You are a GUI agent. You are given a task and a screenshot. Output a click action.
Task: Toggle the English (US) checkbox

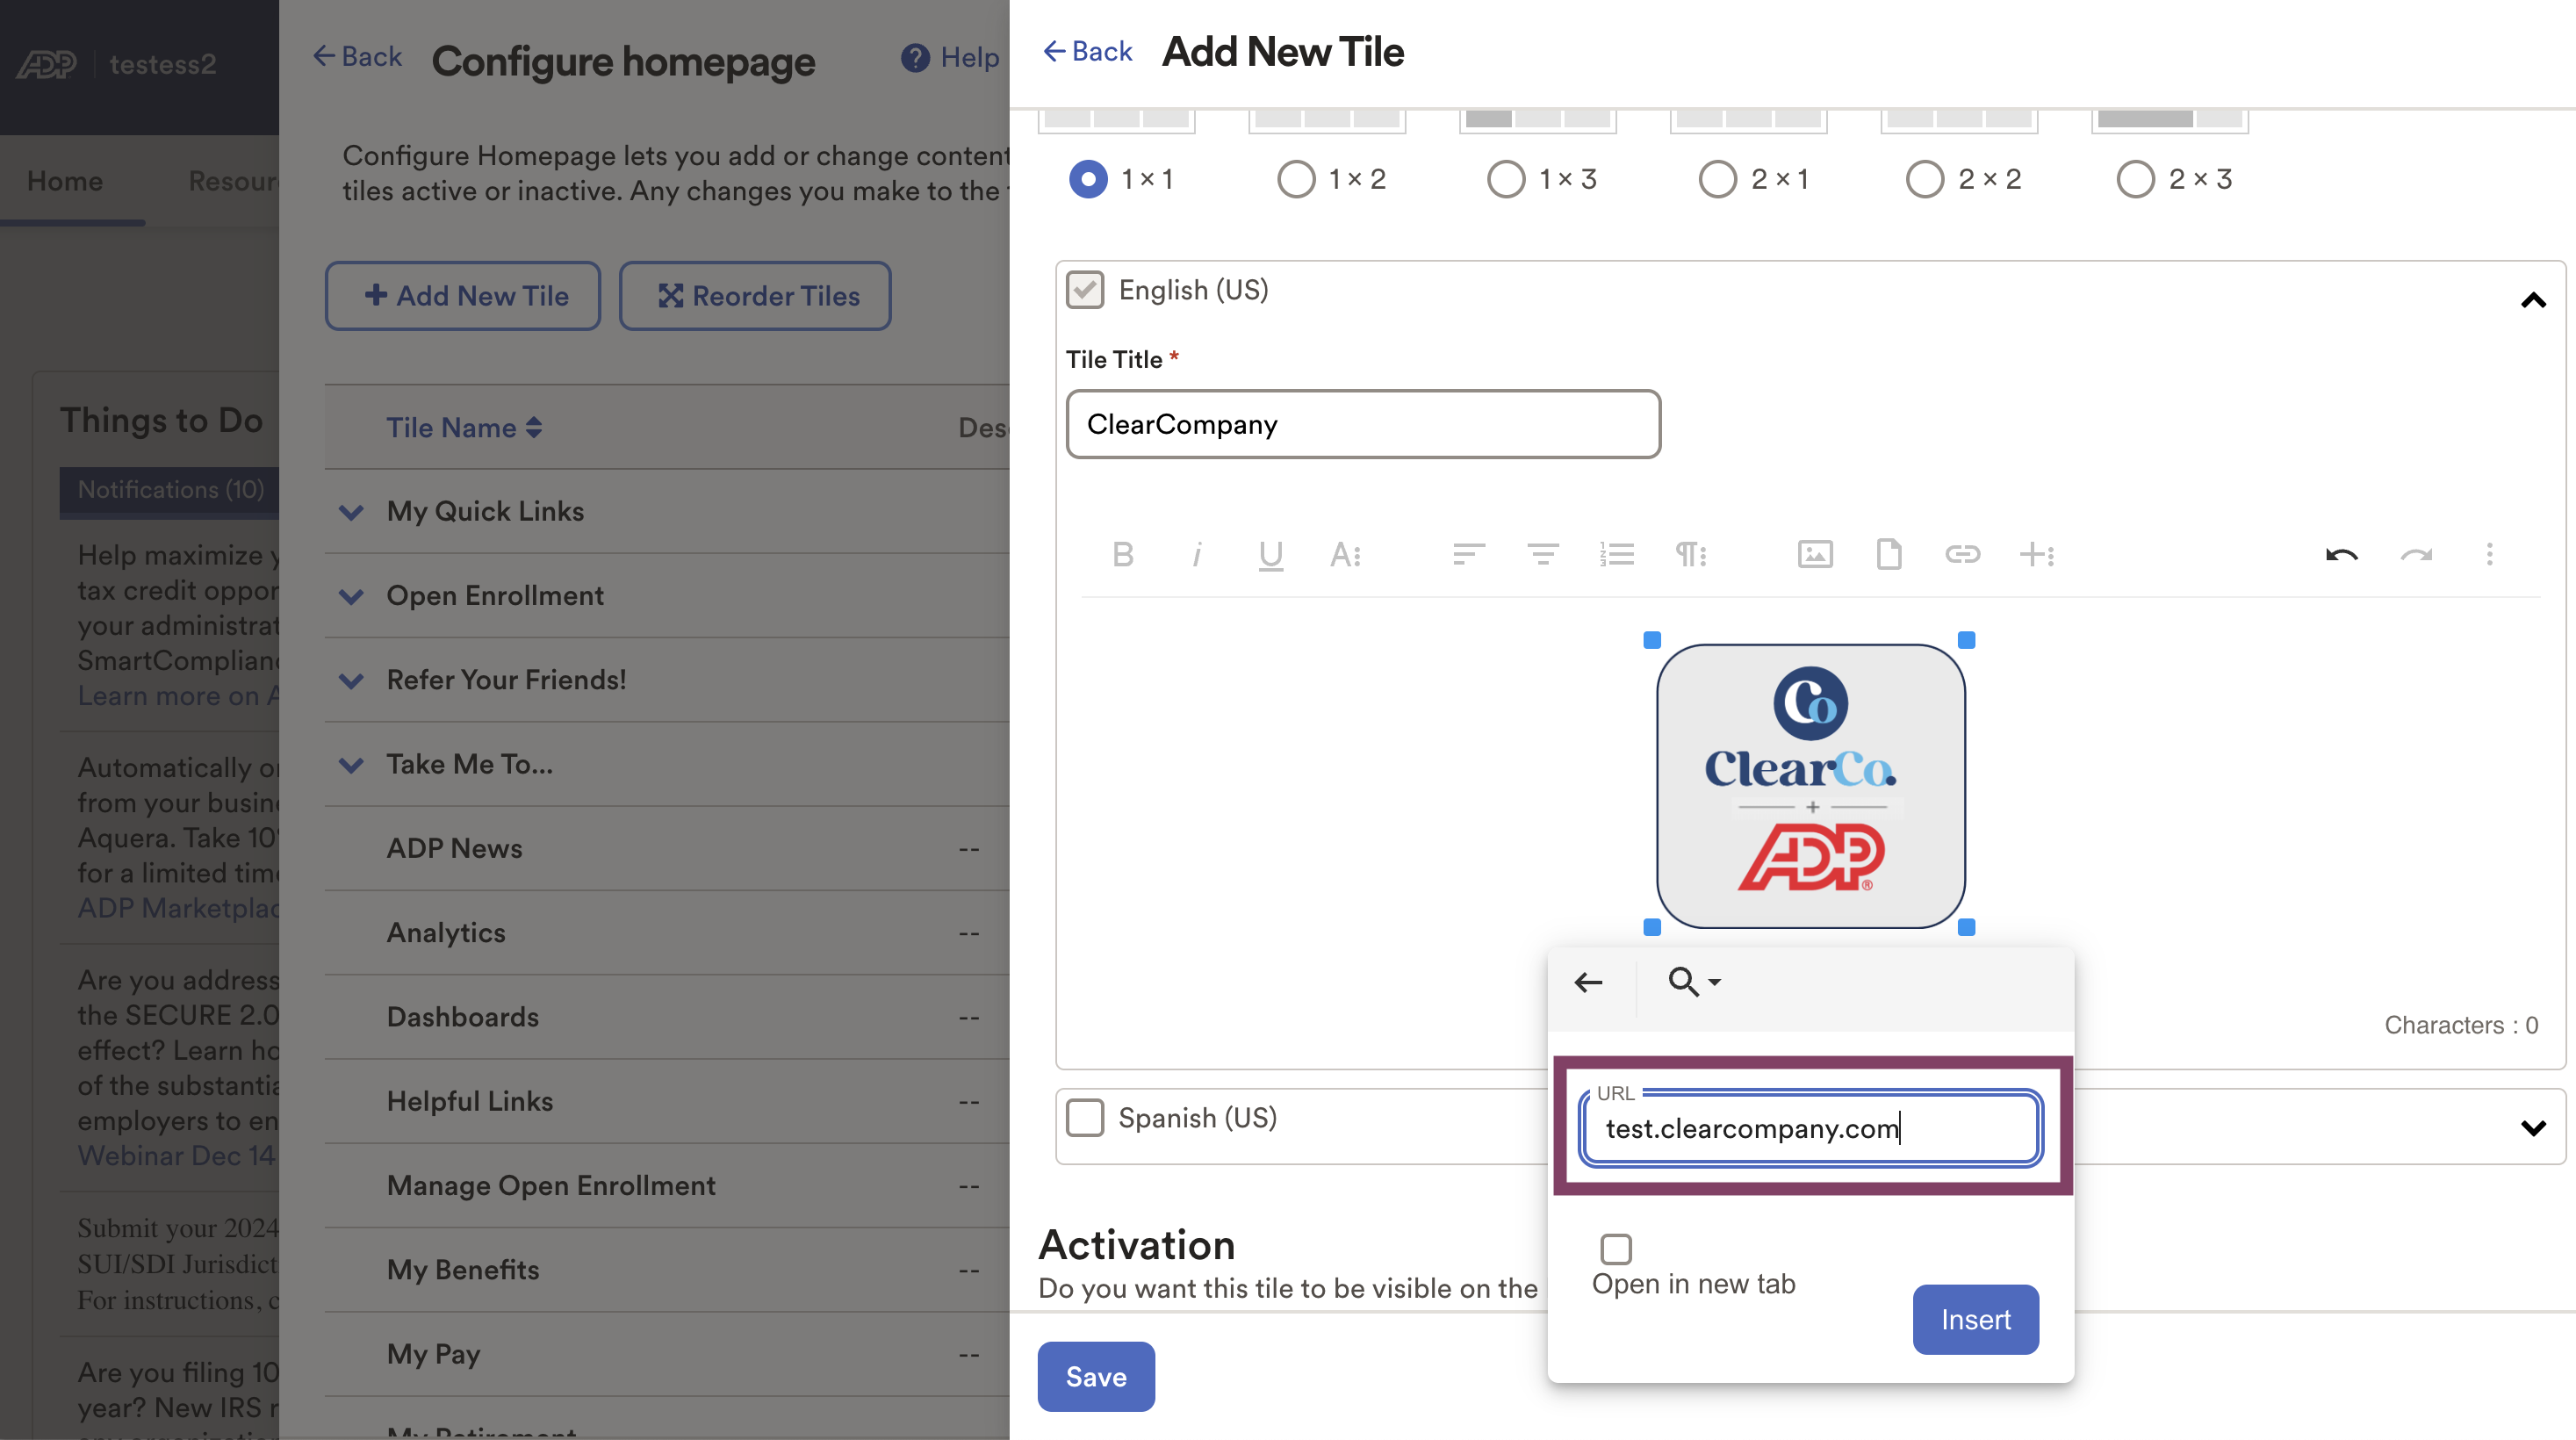pyautogui.click(x=1085, y=290)
